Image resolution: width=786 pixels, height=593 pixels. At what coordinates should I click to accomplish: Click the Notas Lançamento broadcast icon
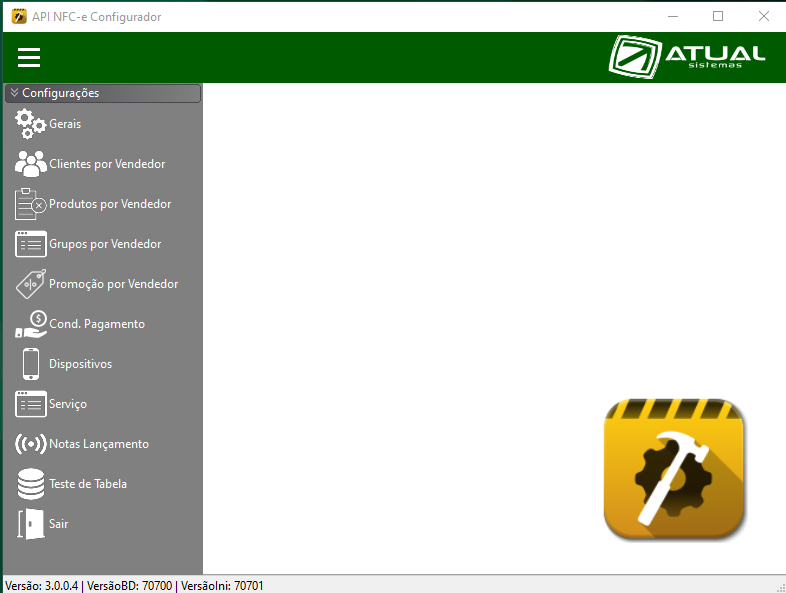(31, 444)
